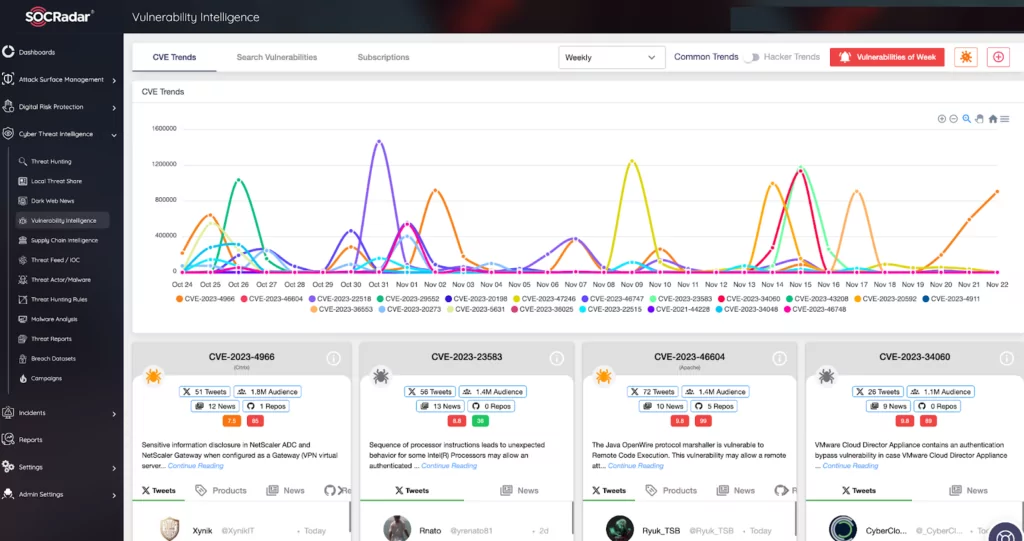The width and height of the screenshot is (1024, 541).
Task: Open the chart hamburger menu
Action: [x=1004, y=119]
